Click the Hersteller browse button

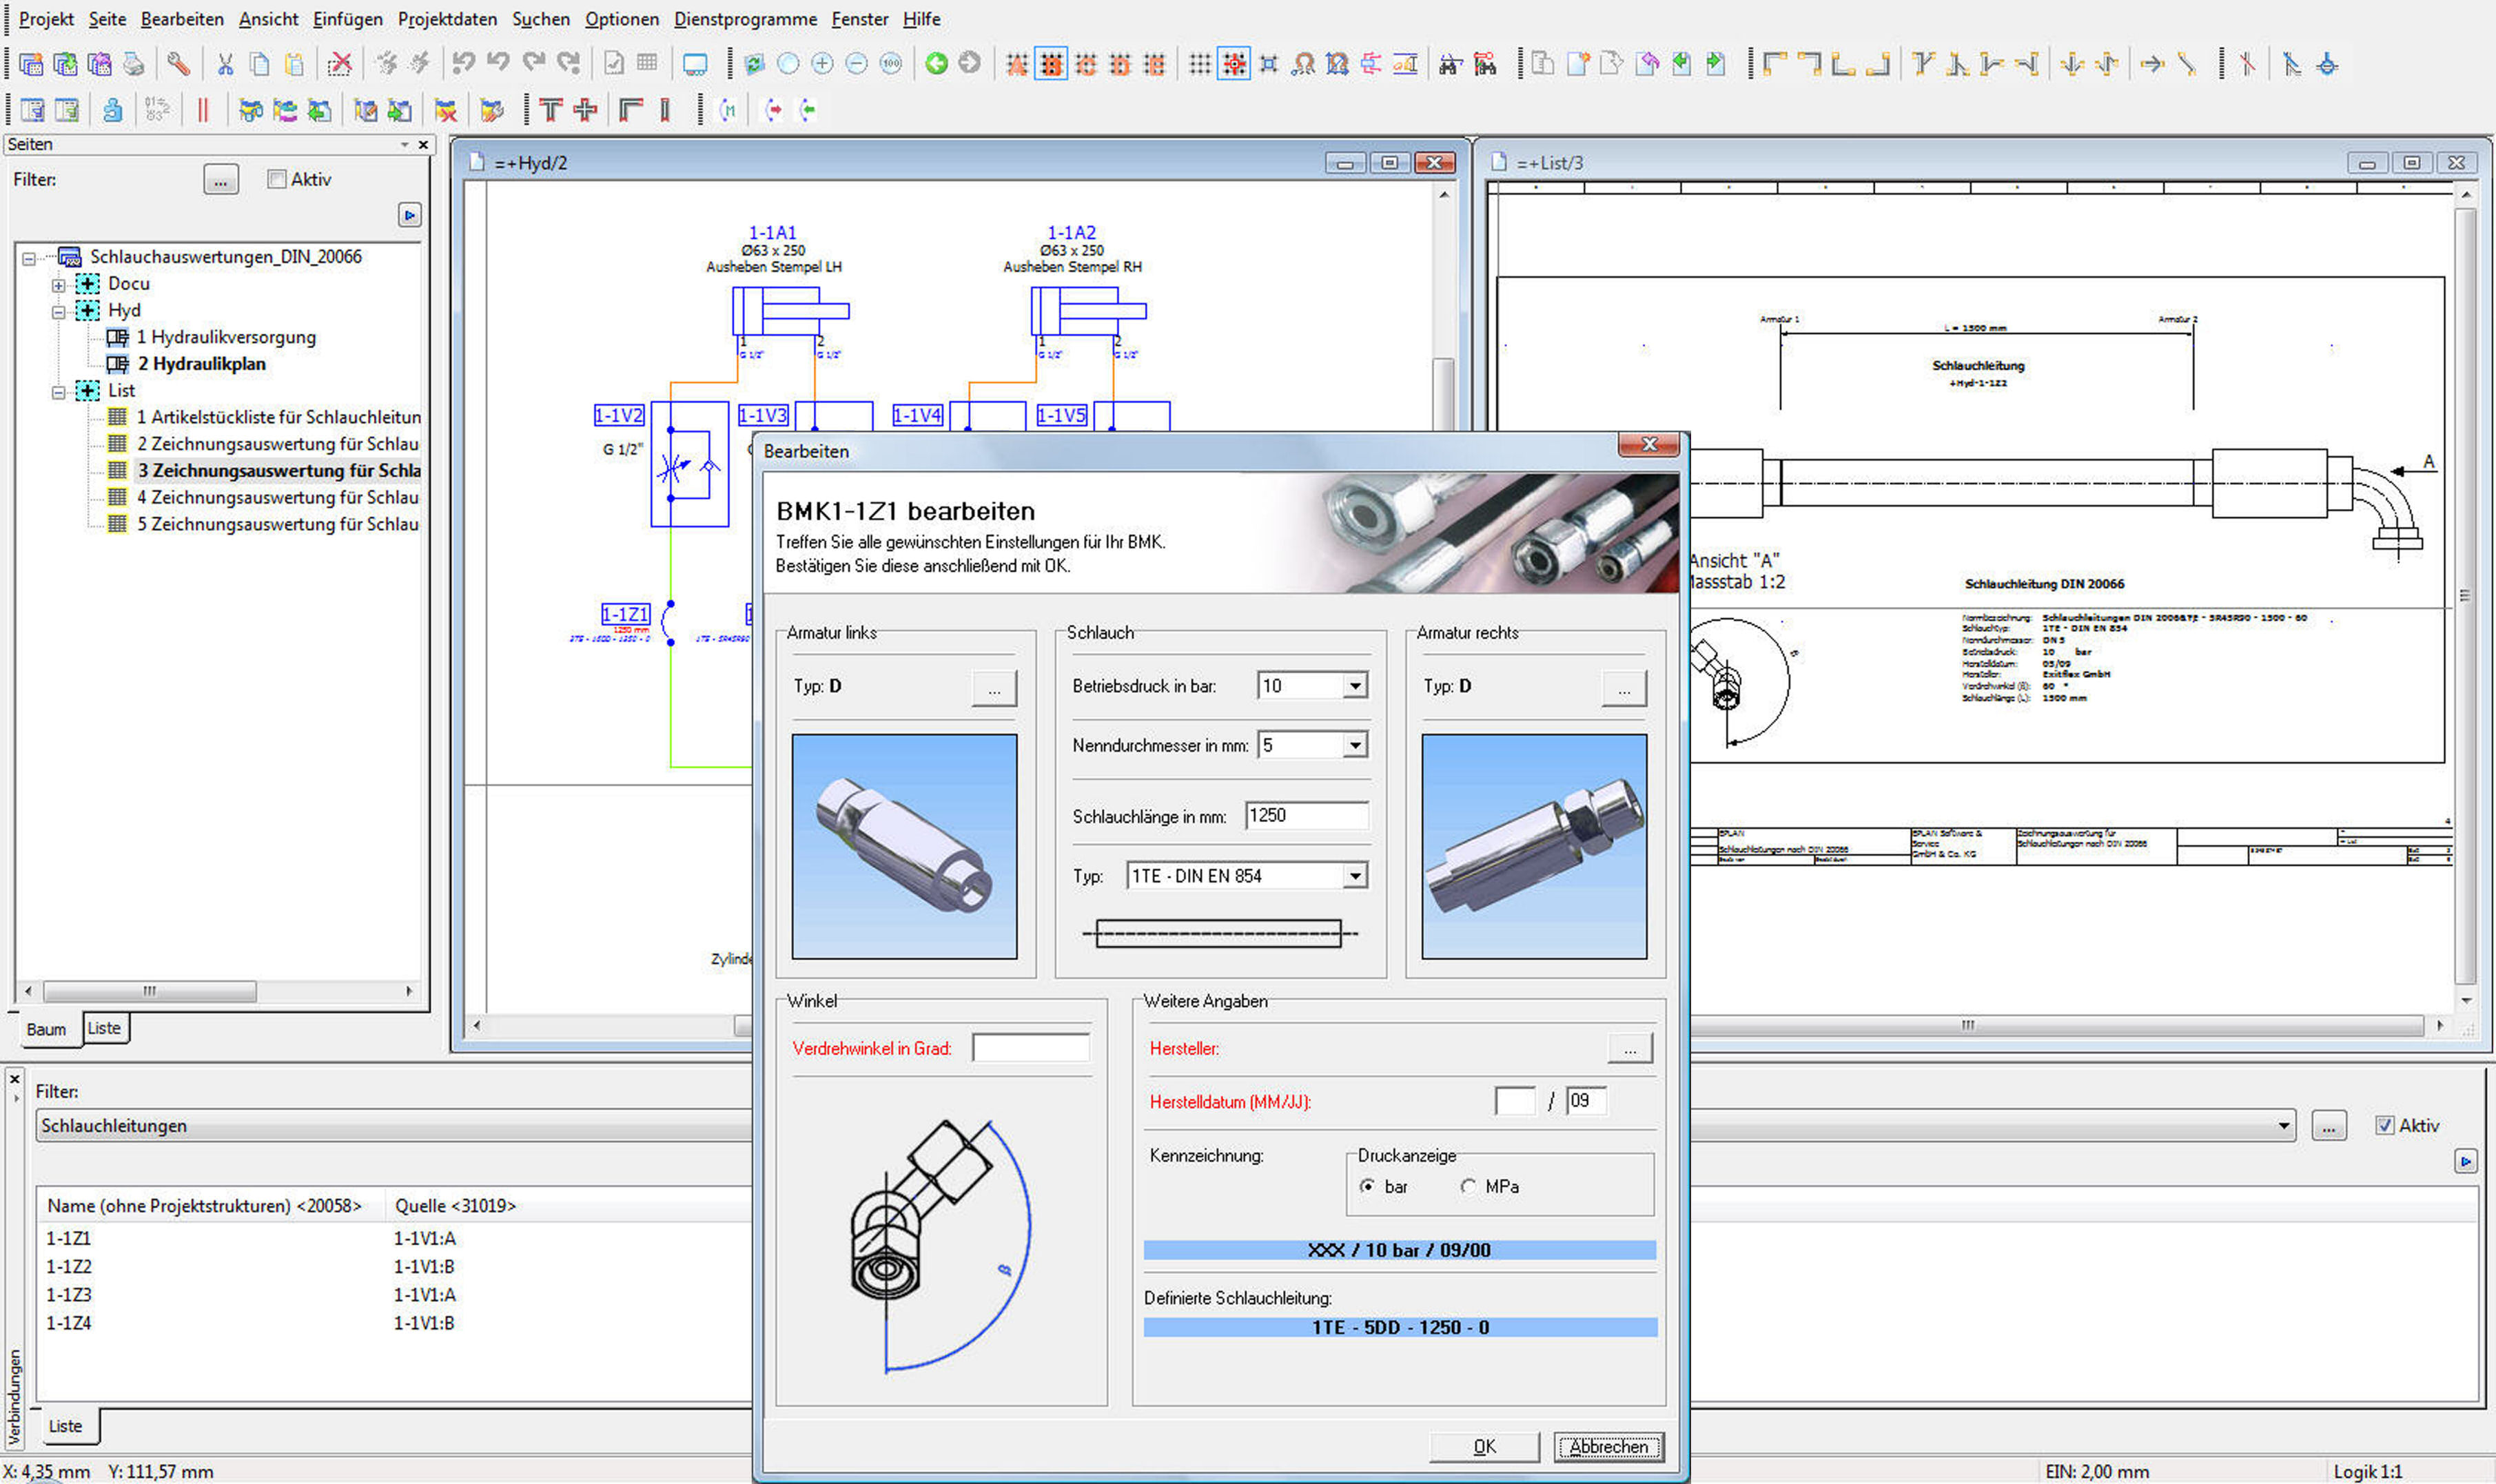[1629, 1049]
